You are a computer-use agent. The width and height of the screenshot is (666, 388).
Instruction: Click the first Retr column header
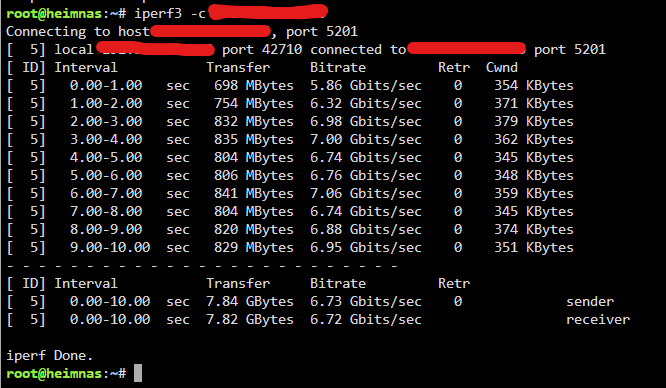tap(454, 67)
